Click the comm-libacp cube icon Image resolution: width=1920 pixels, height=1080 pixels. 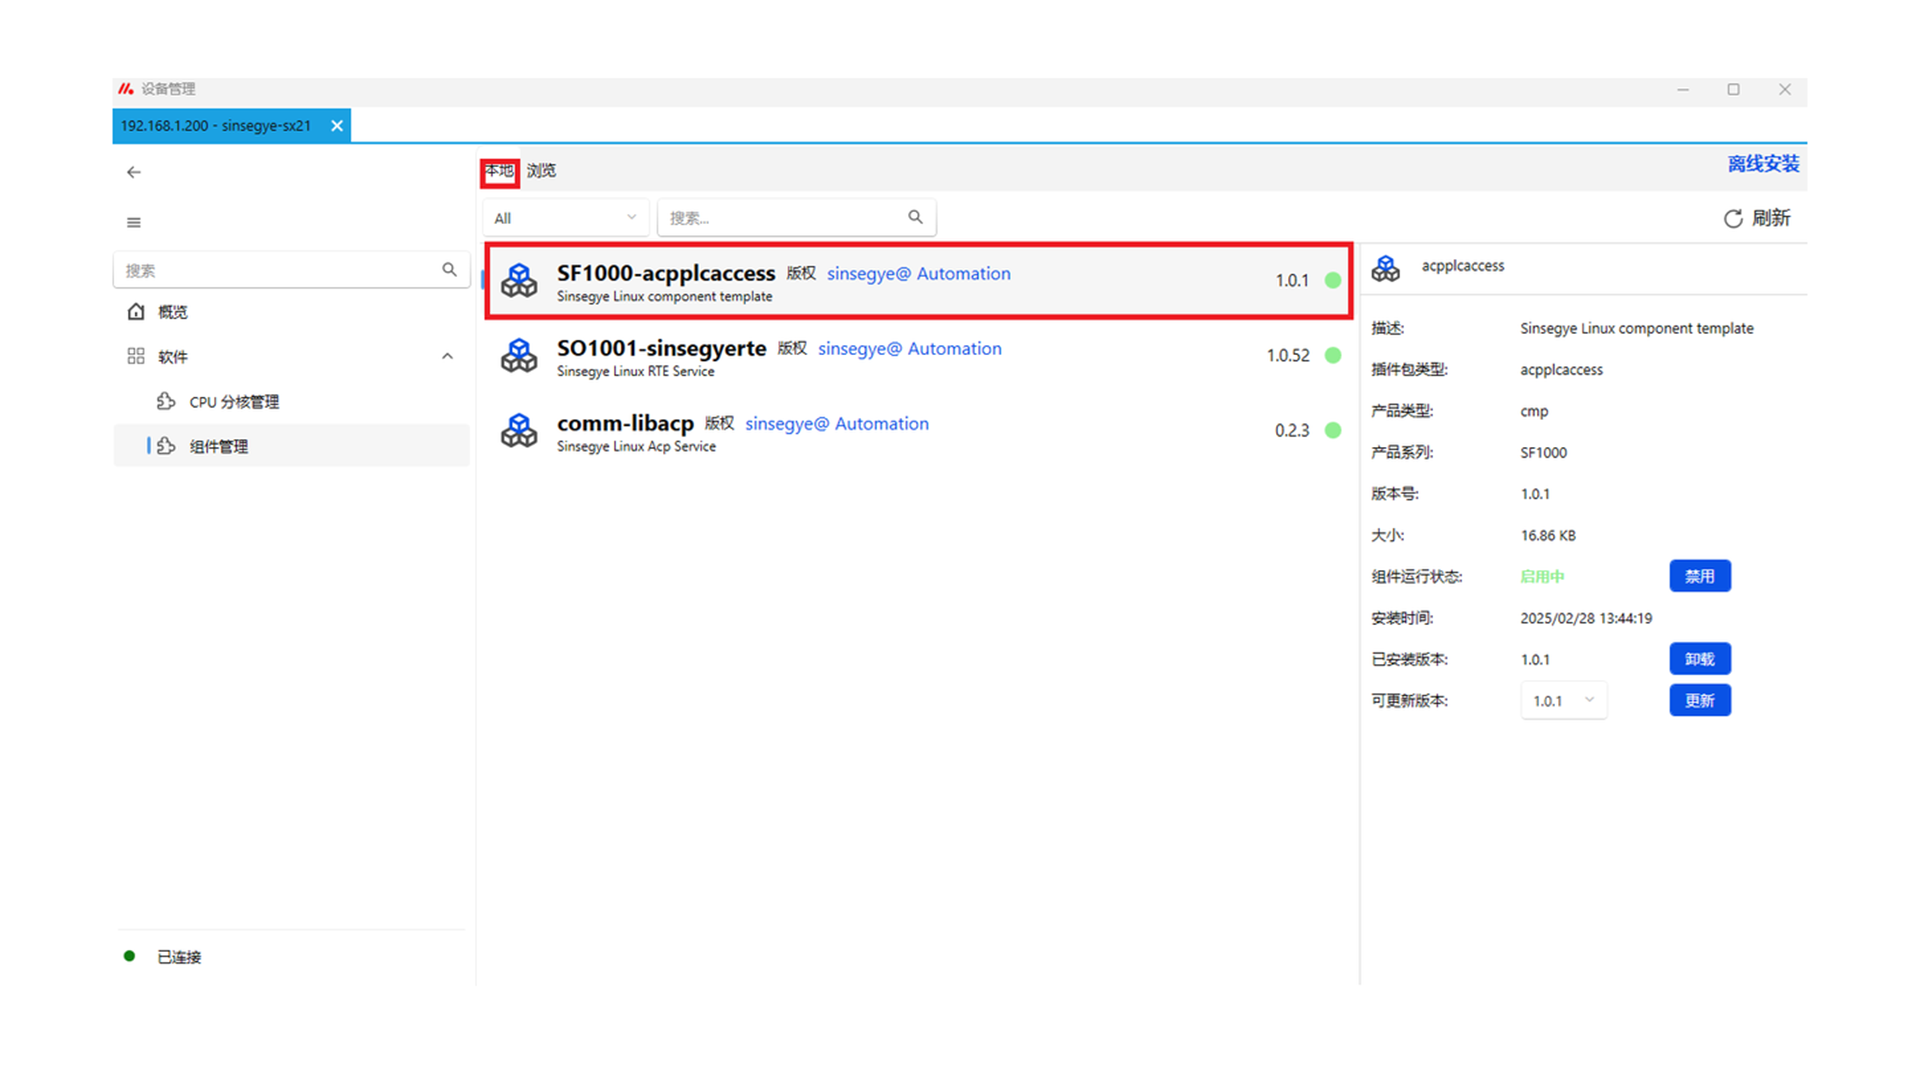(519, 430)
